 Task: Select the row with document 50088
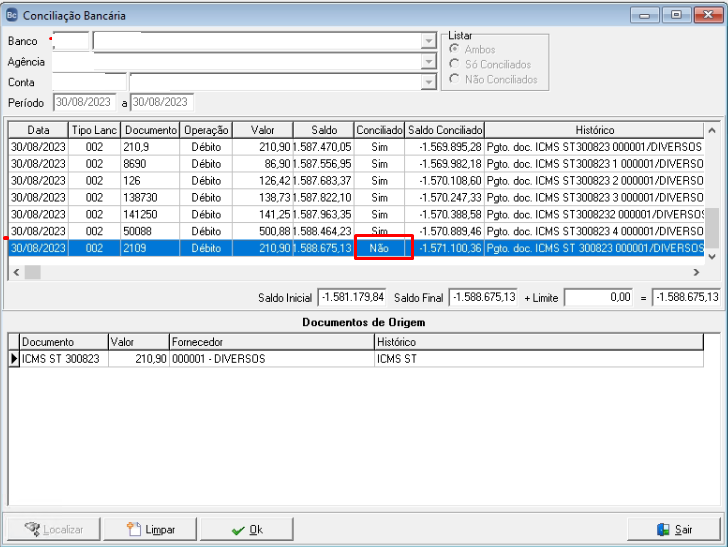point(356,231)
